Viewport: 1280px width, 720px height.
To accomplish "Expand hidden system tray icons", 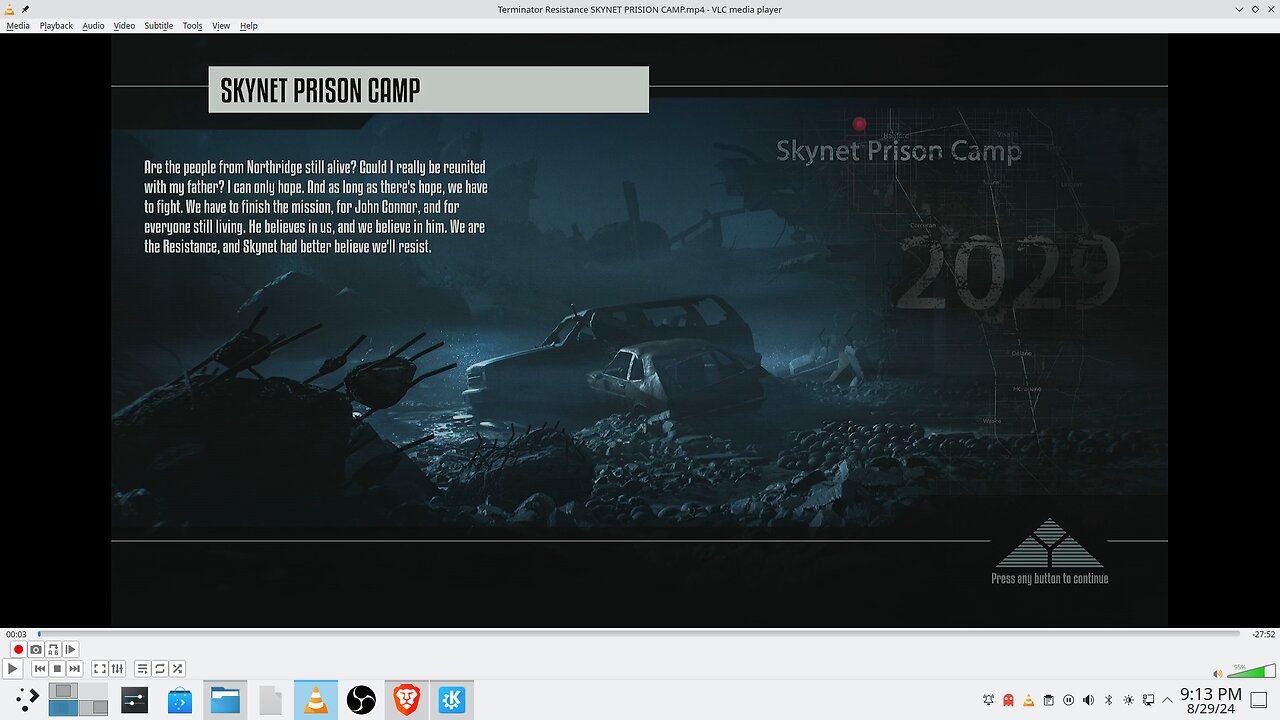I will [1167, 700].
